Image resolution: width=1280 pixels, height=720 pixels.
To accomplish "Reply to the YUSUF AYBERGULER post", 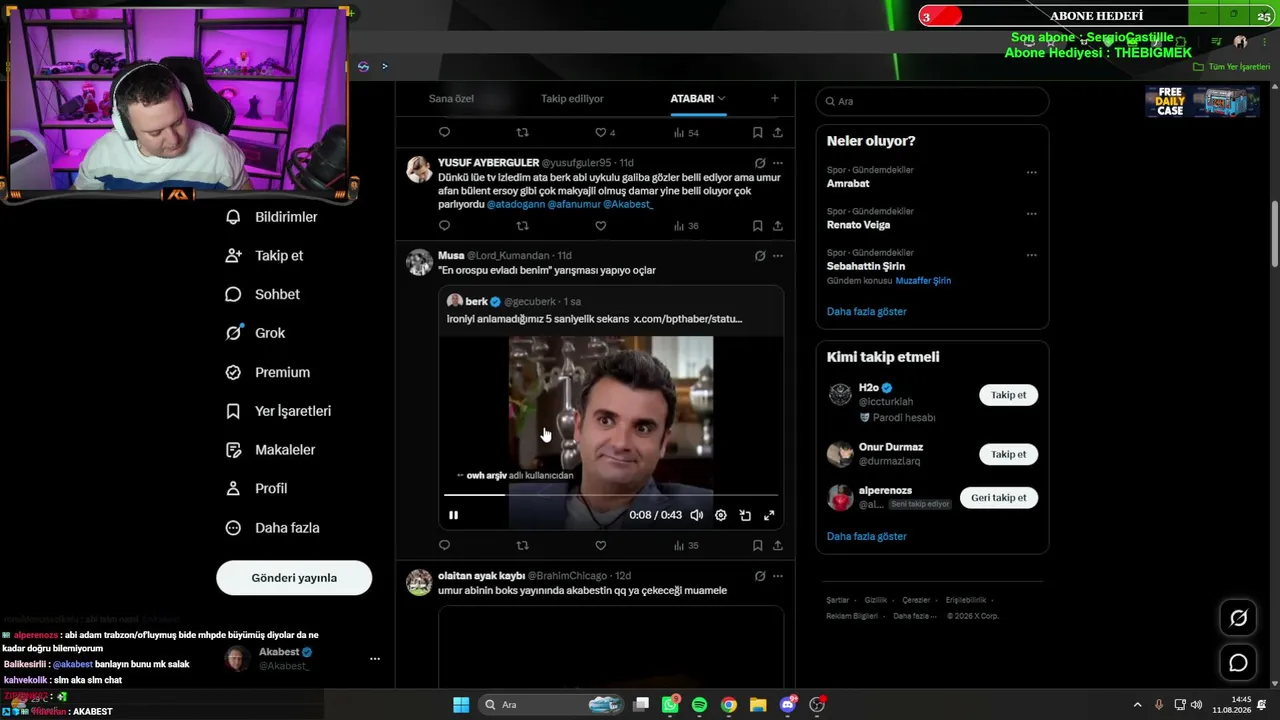I will coord(445,226).
